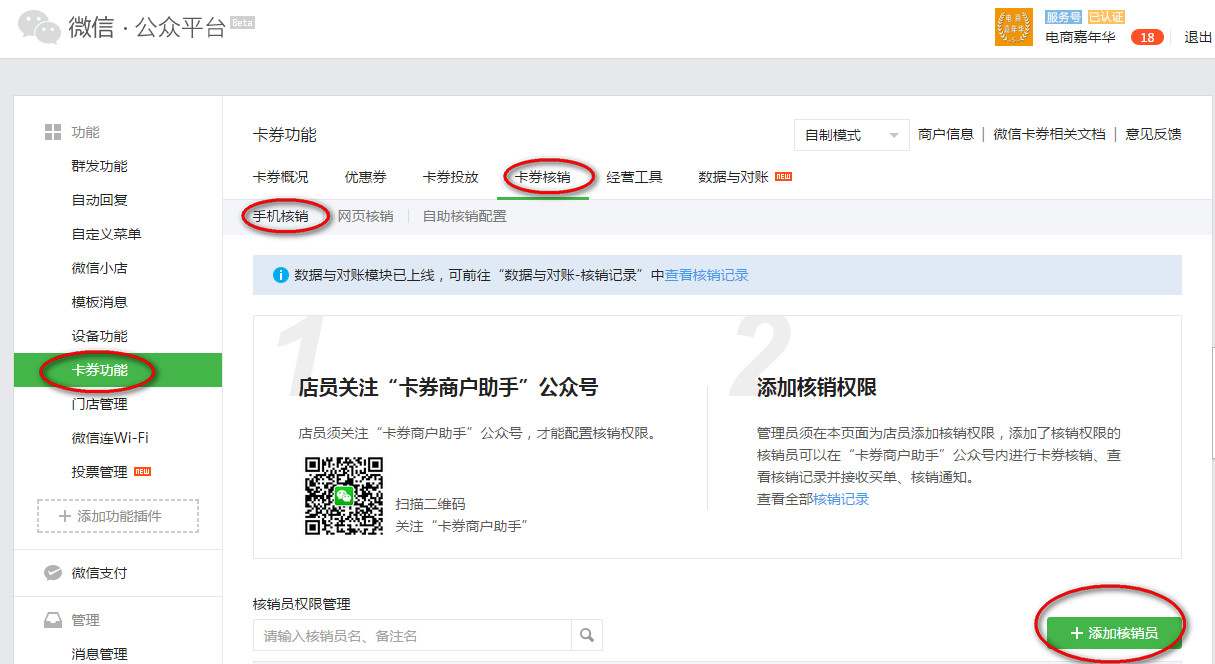Click the 功能 section header
Image resolution: width=1215 pixels, height=664 pixels.
tap(85, 132)
